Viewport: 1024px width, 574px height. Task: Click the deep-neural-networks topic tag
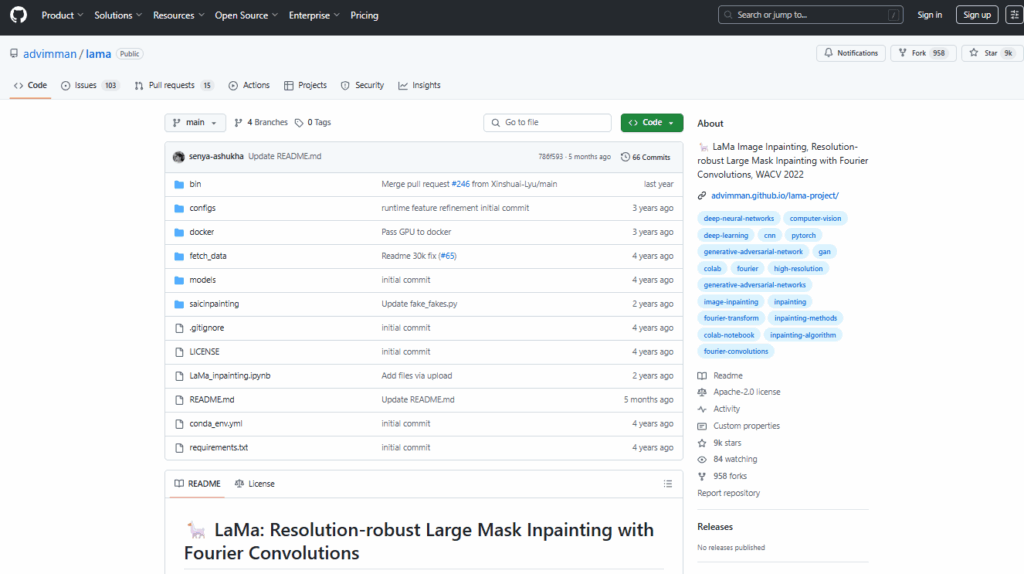[x=739, y=219]
